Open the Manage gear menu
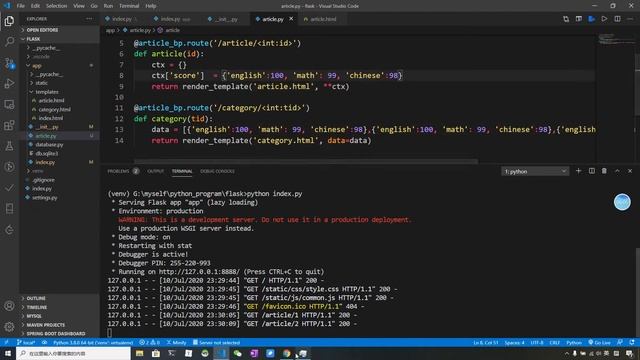Screen dimensions: 640x360 [9, 327]
